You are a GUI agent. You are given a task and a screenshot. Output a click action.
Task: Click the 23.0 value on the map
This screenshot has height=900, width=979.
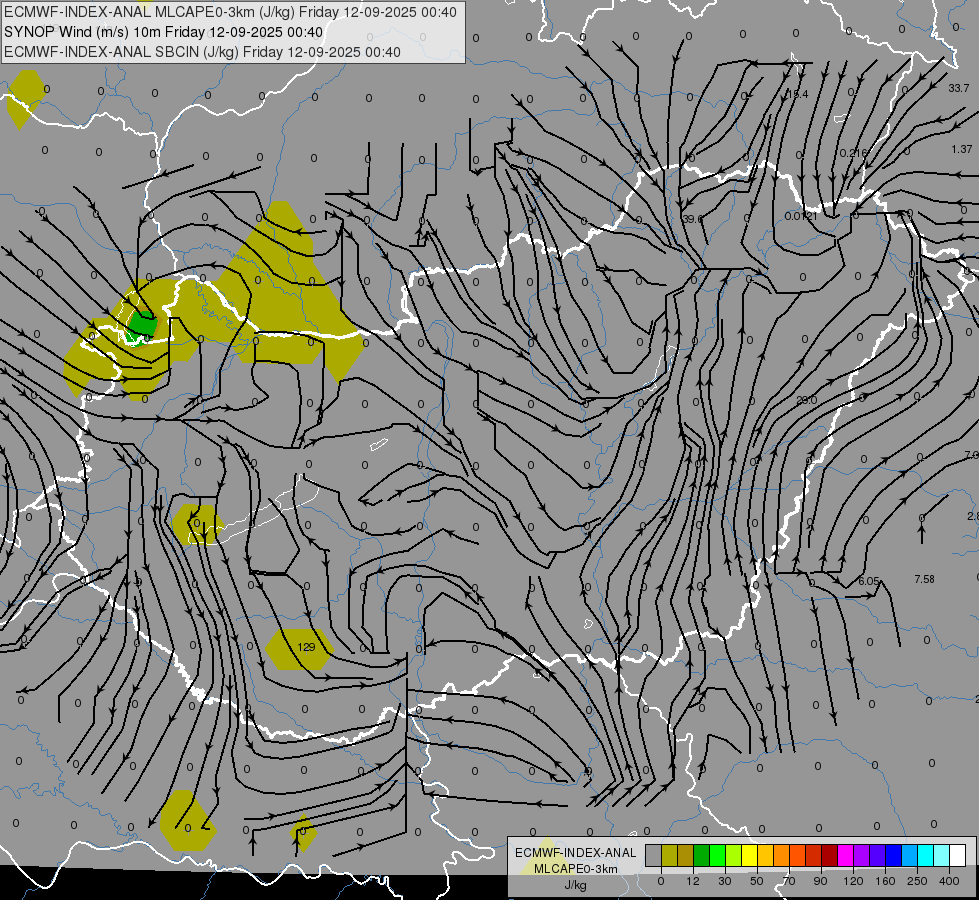click(x=806, y=400)
